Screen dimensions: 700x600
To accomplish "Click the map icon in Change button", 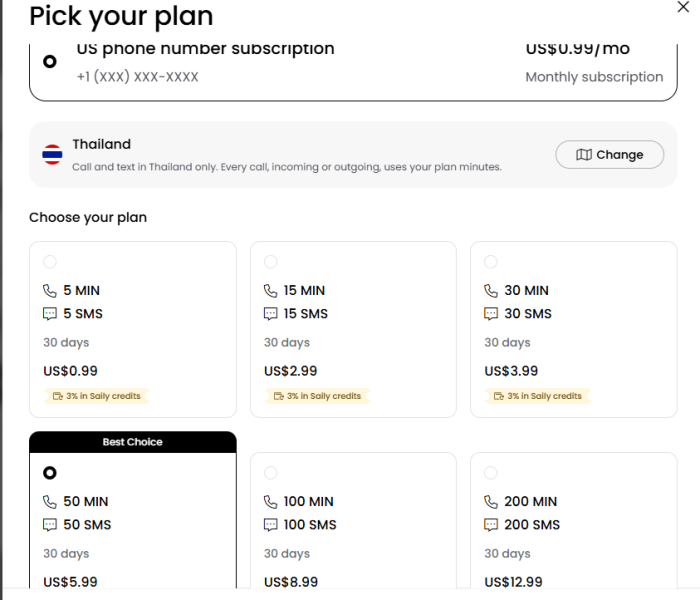I will point(583,154).
